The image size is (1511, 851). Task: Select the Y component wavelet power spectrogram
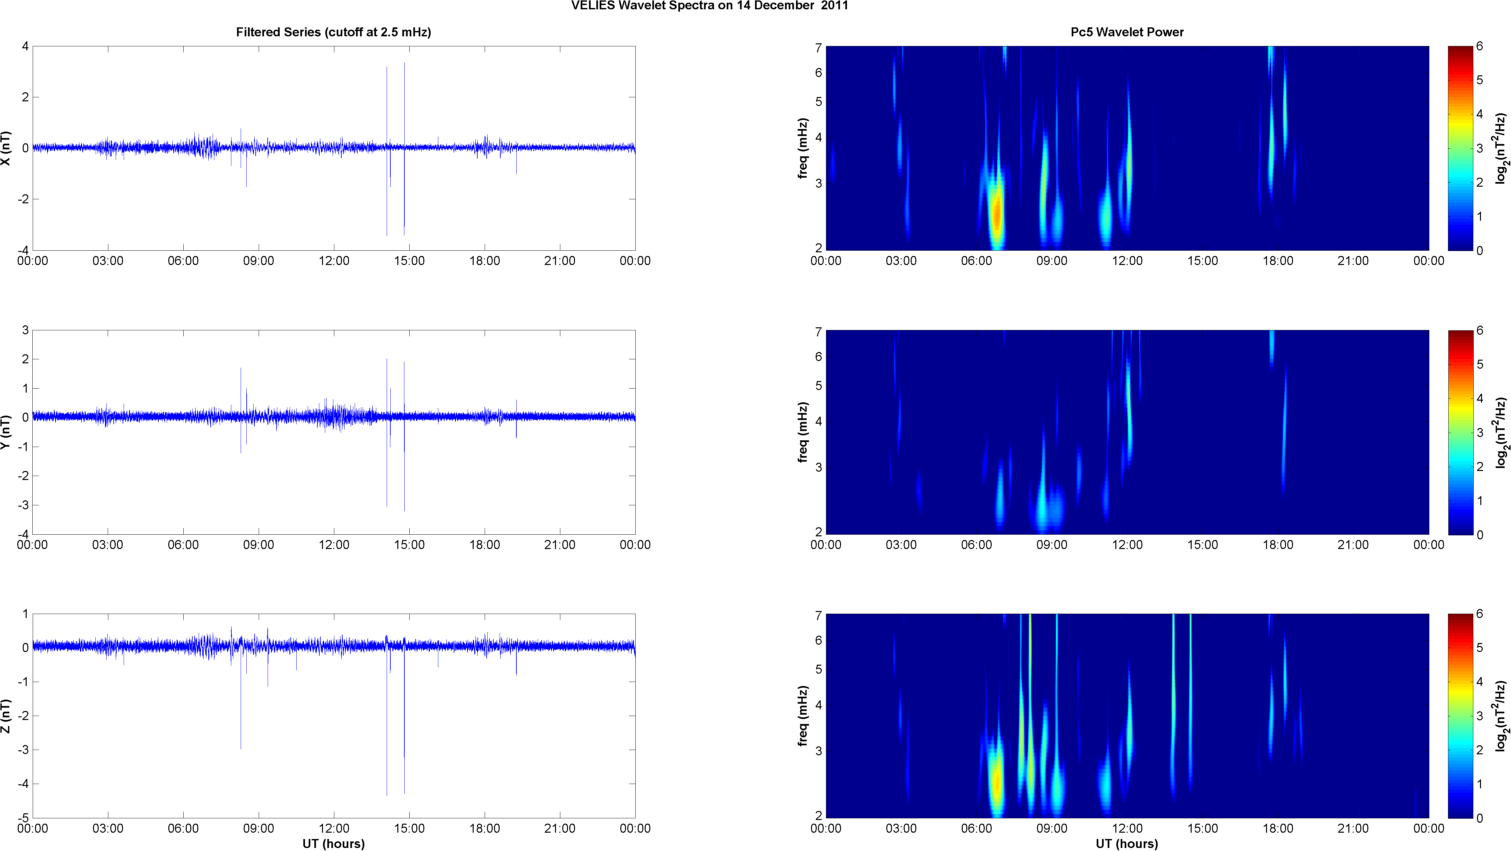1127,432
